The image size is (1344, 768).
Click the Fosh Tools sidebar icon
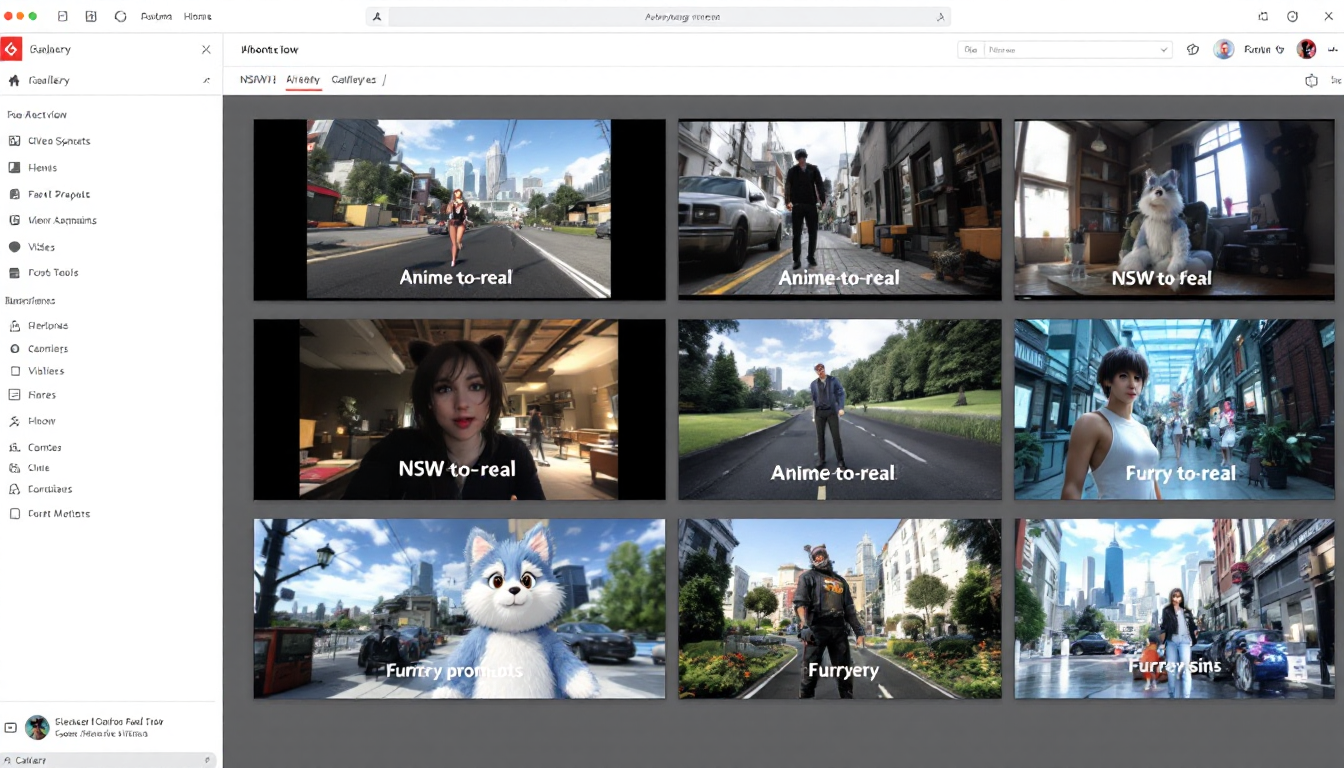point(14,273)
